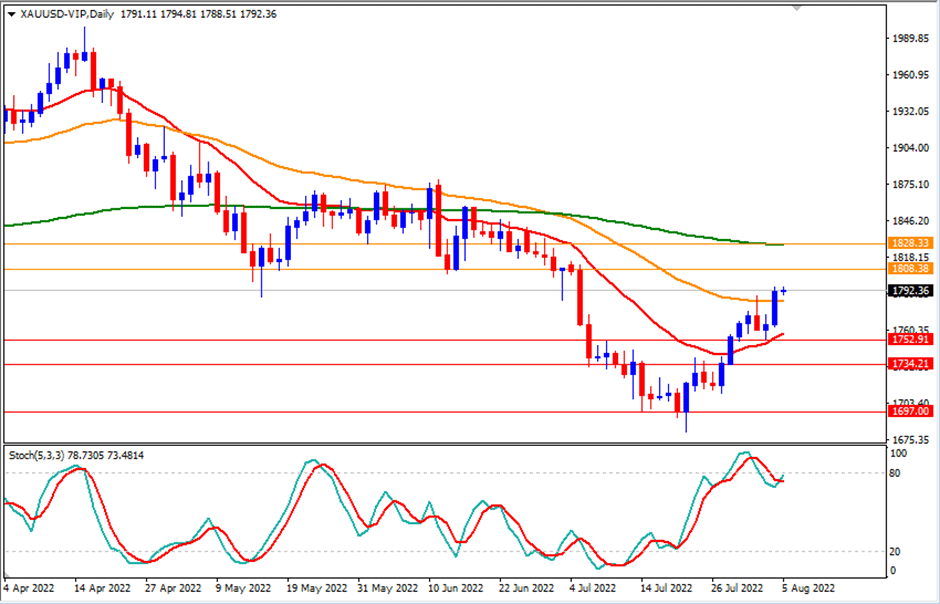Select the 1808.38 orange price label
940x604 pixels.
coord(910,269)
